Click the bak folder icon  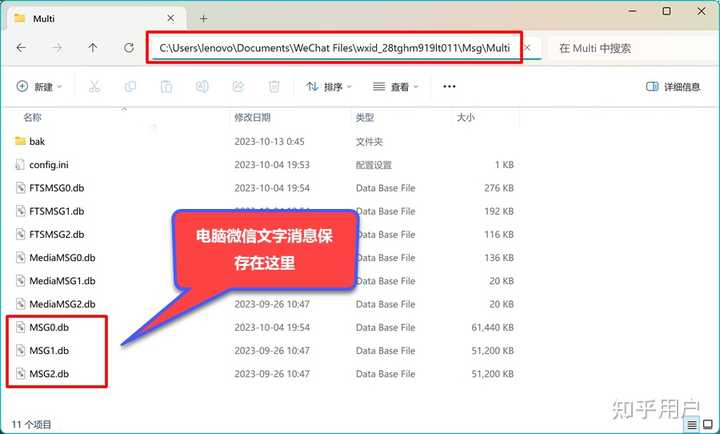point(20,141)
